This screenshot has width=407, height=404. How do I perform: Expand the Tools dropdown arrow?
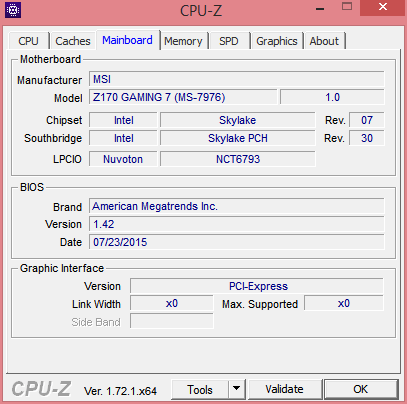(237, 389)
